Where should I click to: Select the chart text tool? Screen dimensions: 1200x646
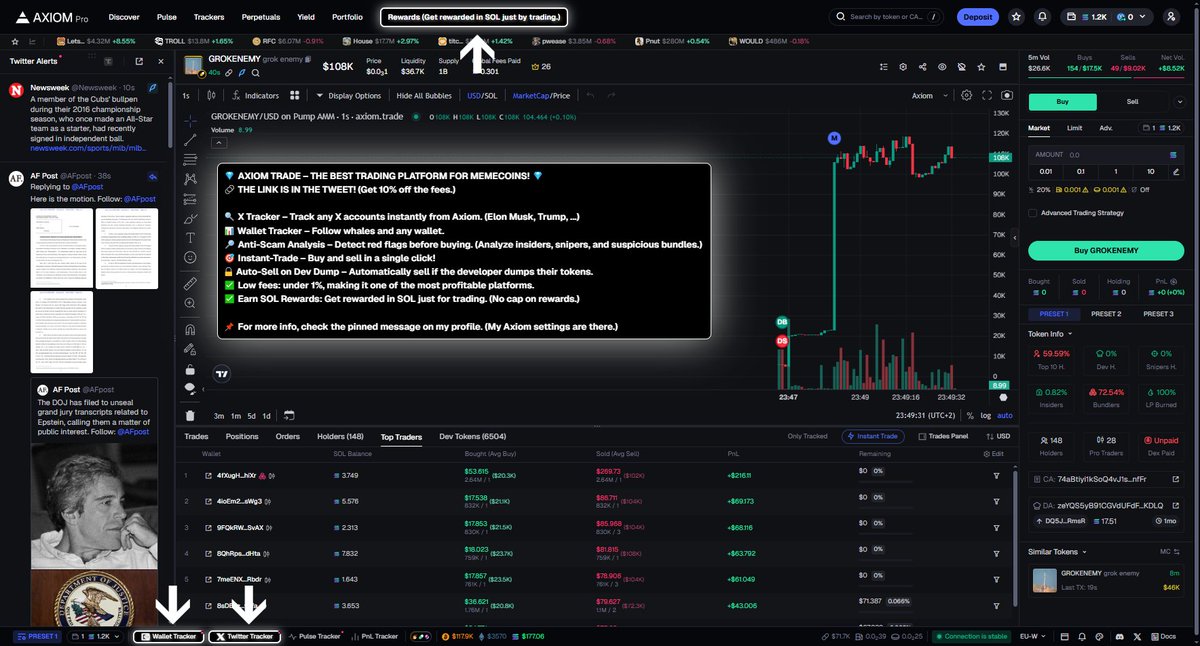(x=190, y=238)
